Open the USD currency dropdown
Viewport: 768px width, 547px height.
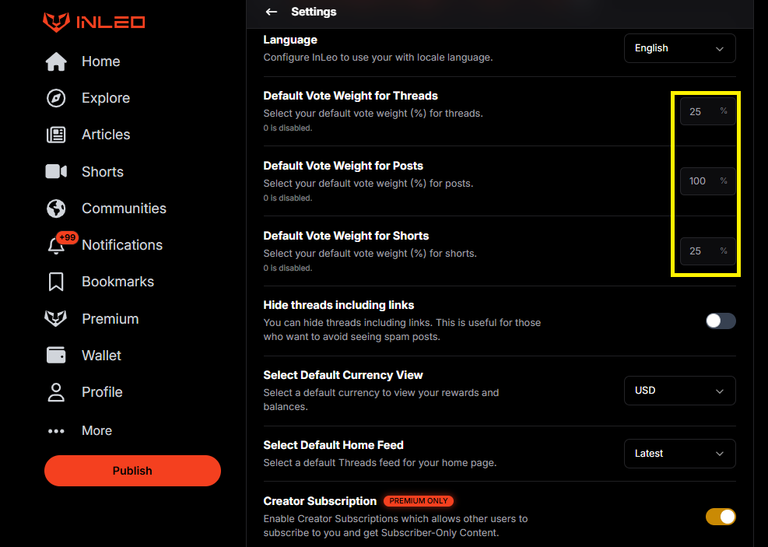point(679,390)
